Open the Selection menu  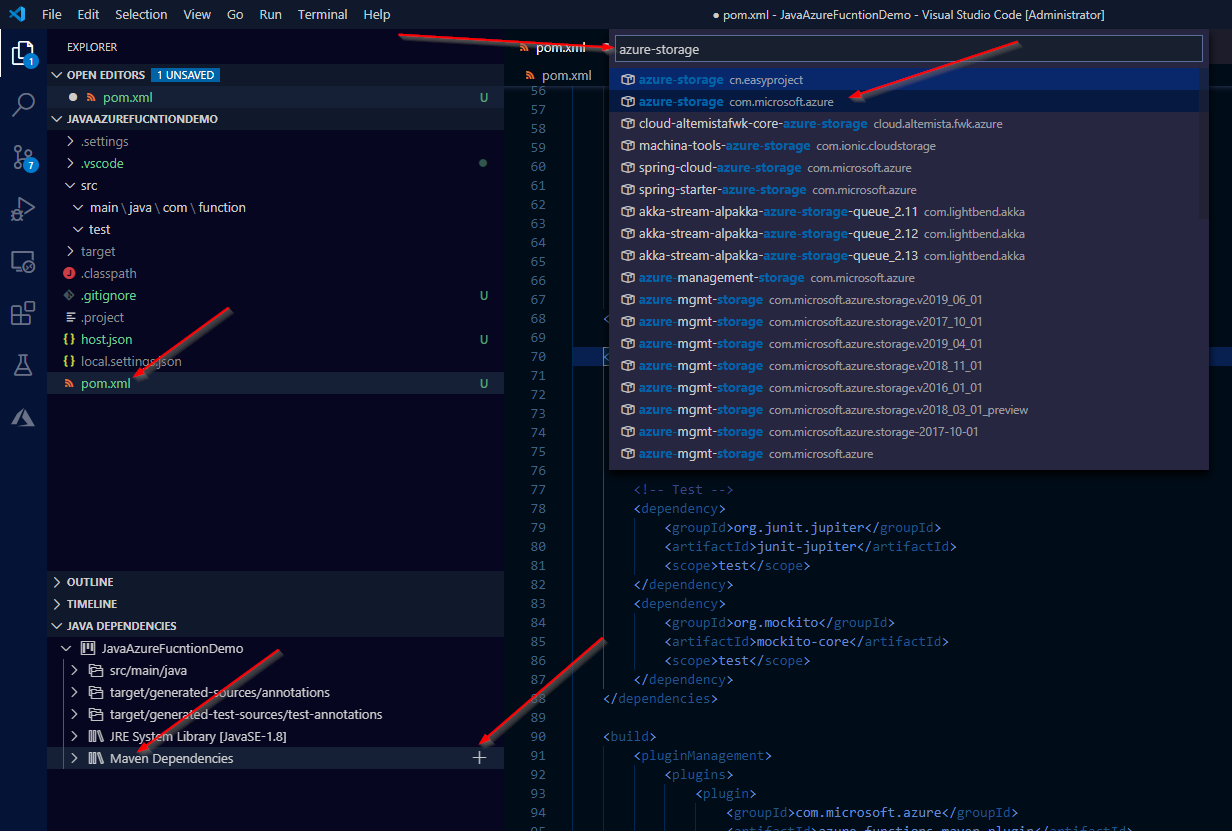coord(141,15)
